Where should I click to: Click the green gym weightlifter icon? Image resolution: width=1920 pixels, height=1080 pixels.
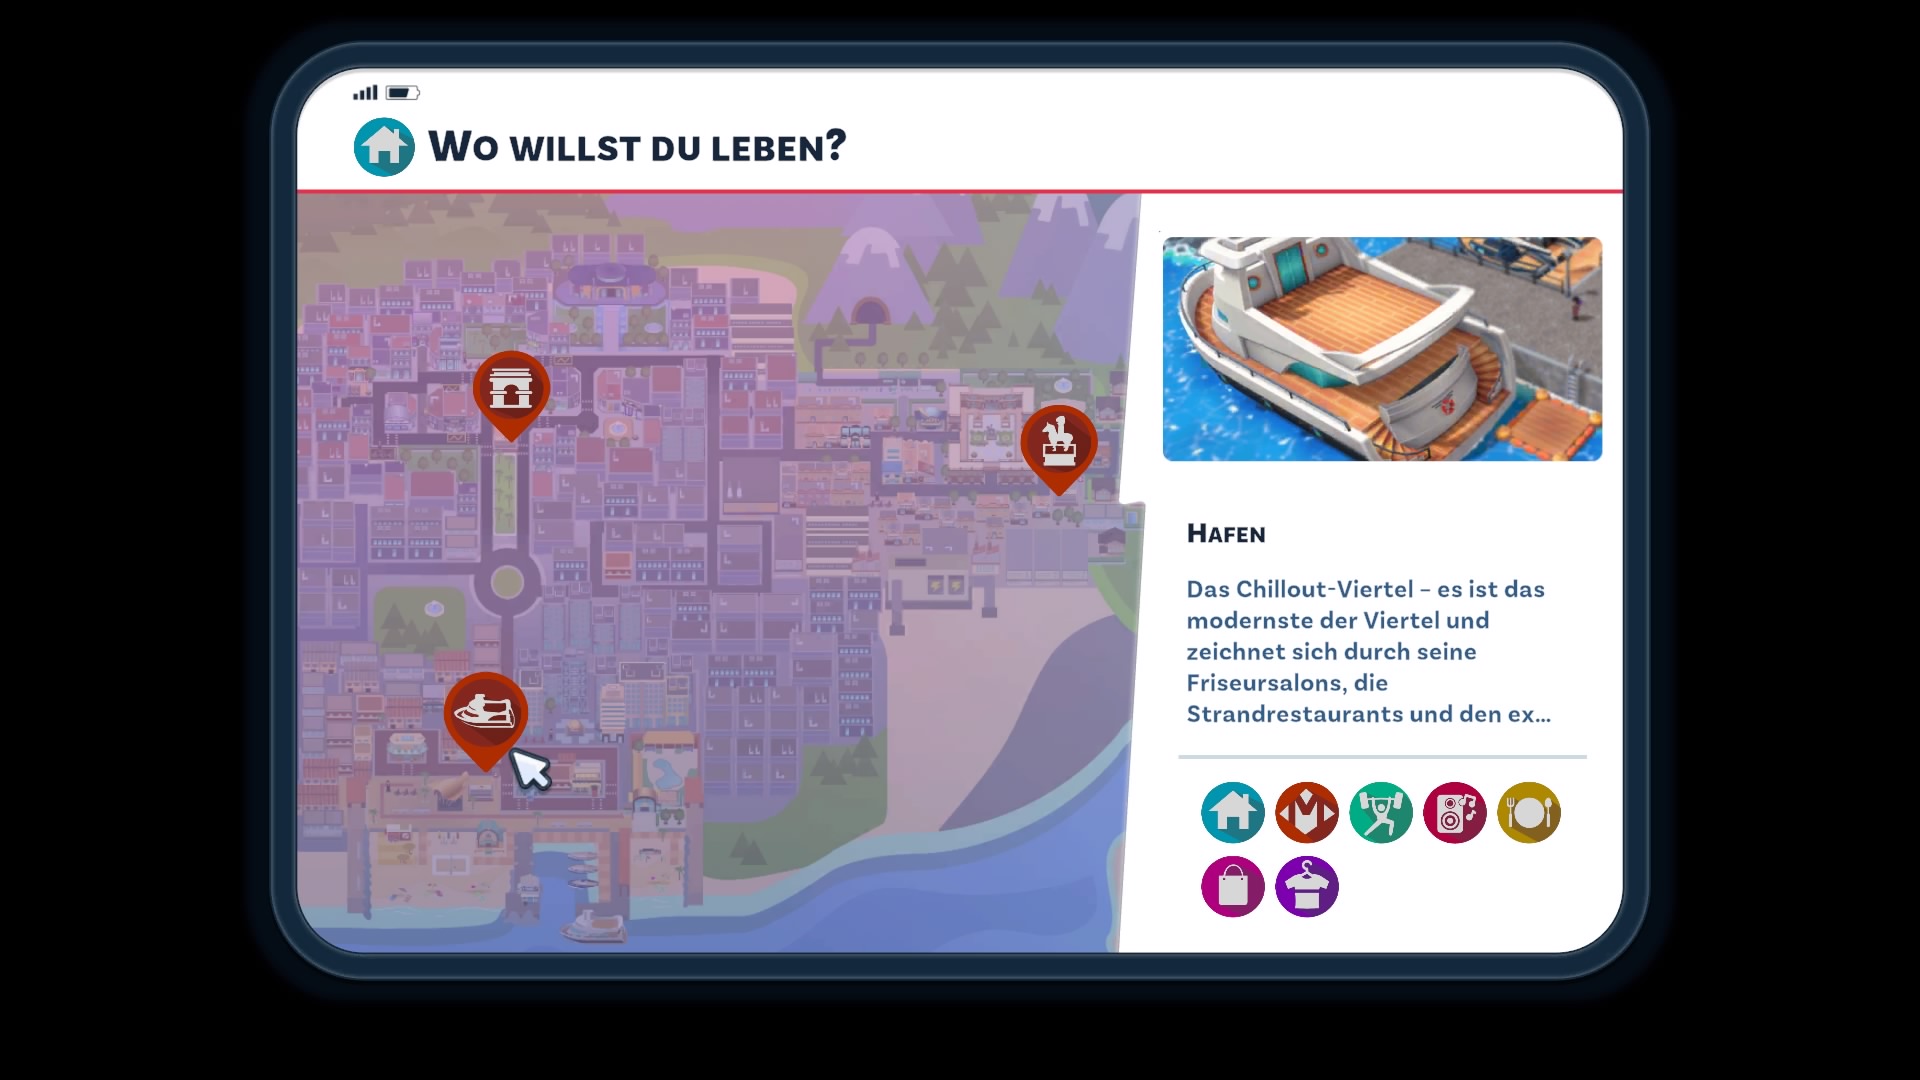[x=1381, y=812]
